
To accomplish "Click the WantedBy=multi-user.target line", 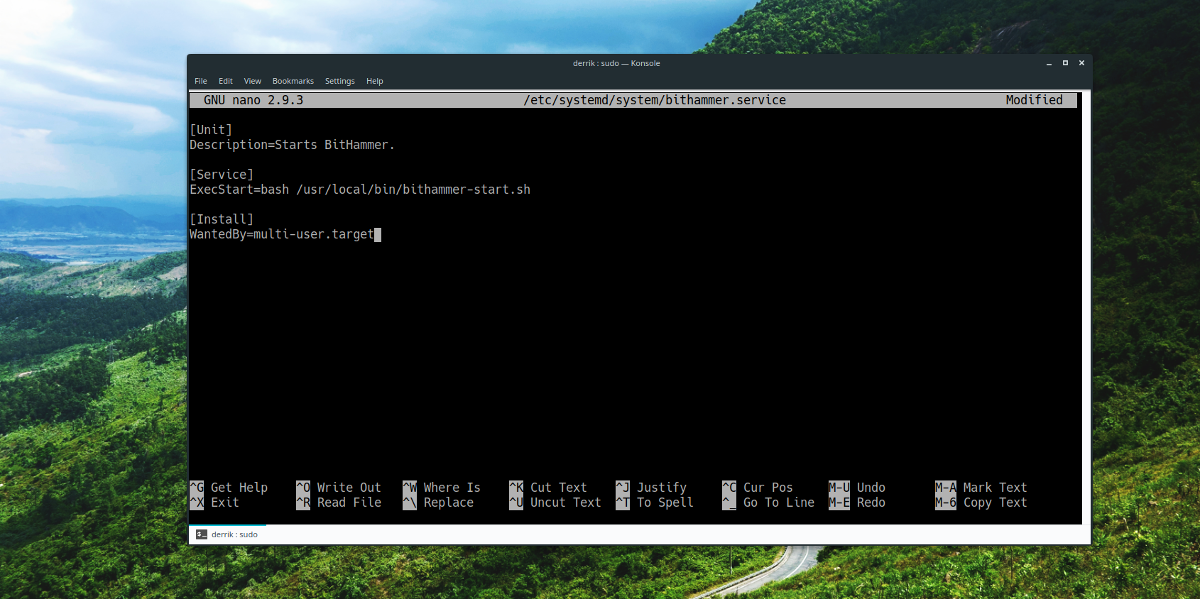I will [281, 234].
